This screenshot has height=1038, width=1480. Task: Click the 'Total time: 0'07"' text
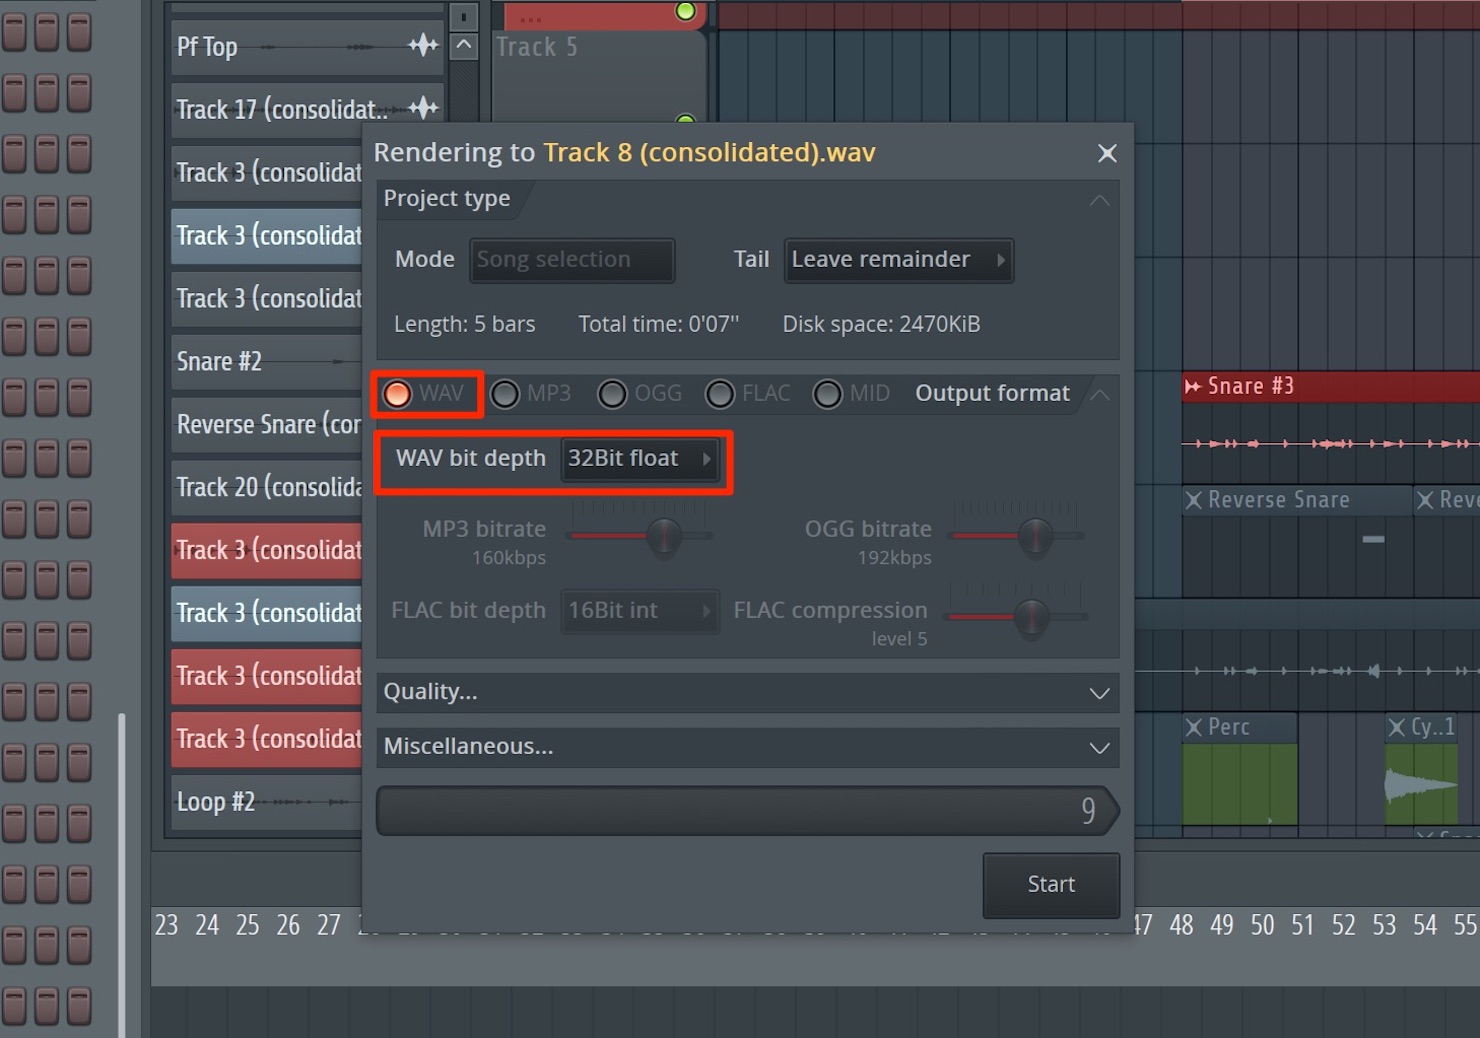point(658,324)
